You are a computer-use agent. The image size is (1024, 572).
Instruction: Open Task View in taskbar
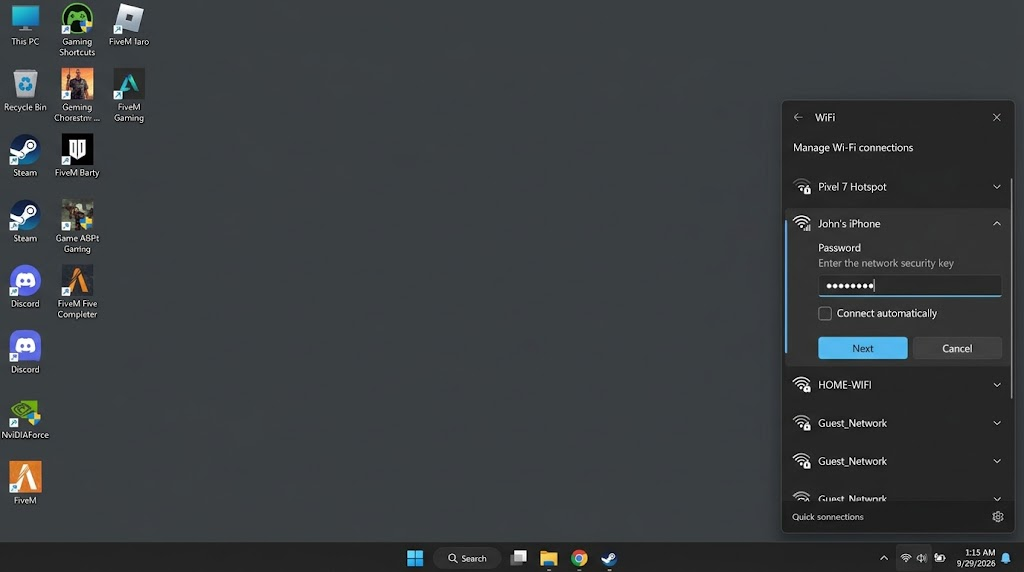tap(519, 558)
